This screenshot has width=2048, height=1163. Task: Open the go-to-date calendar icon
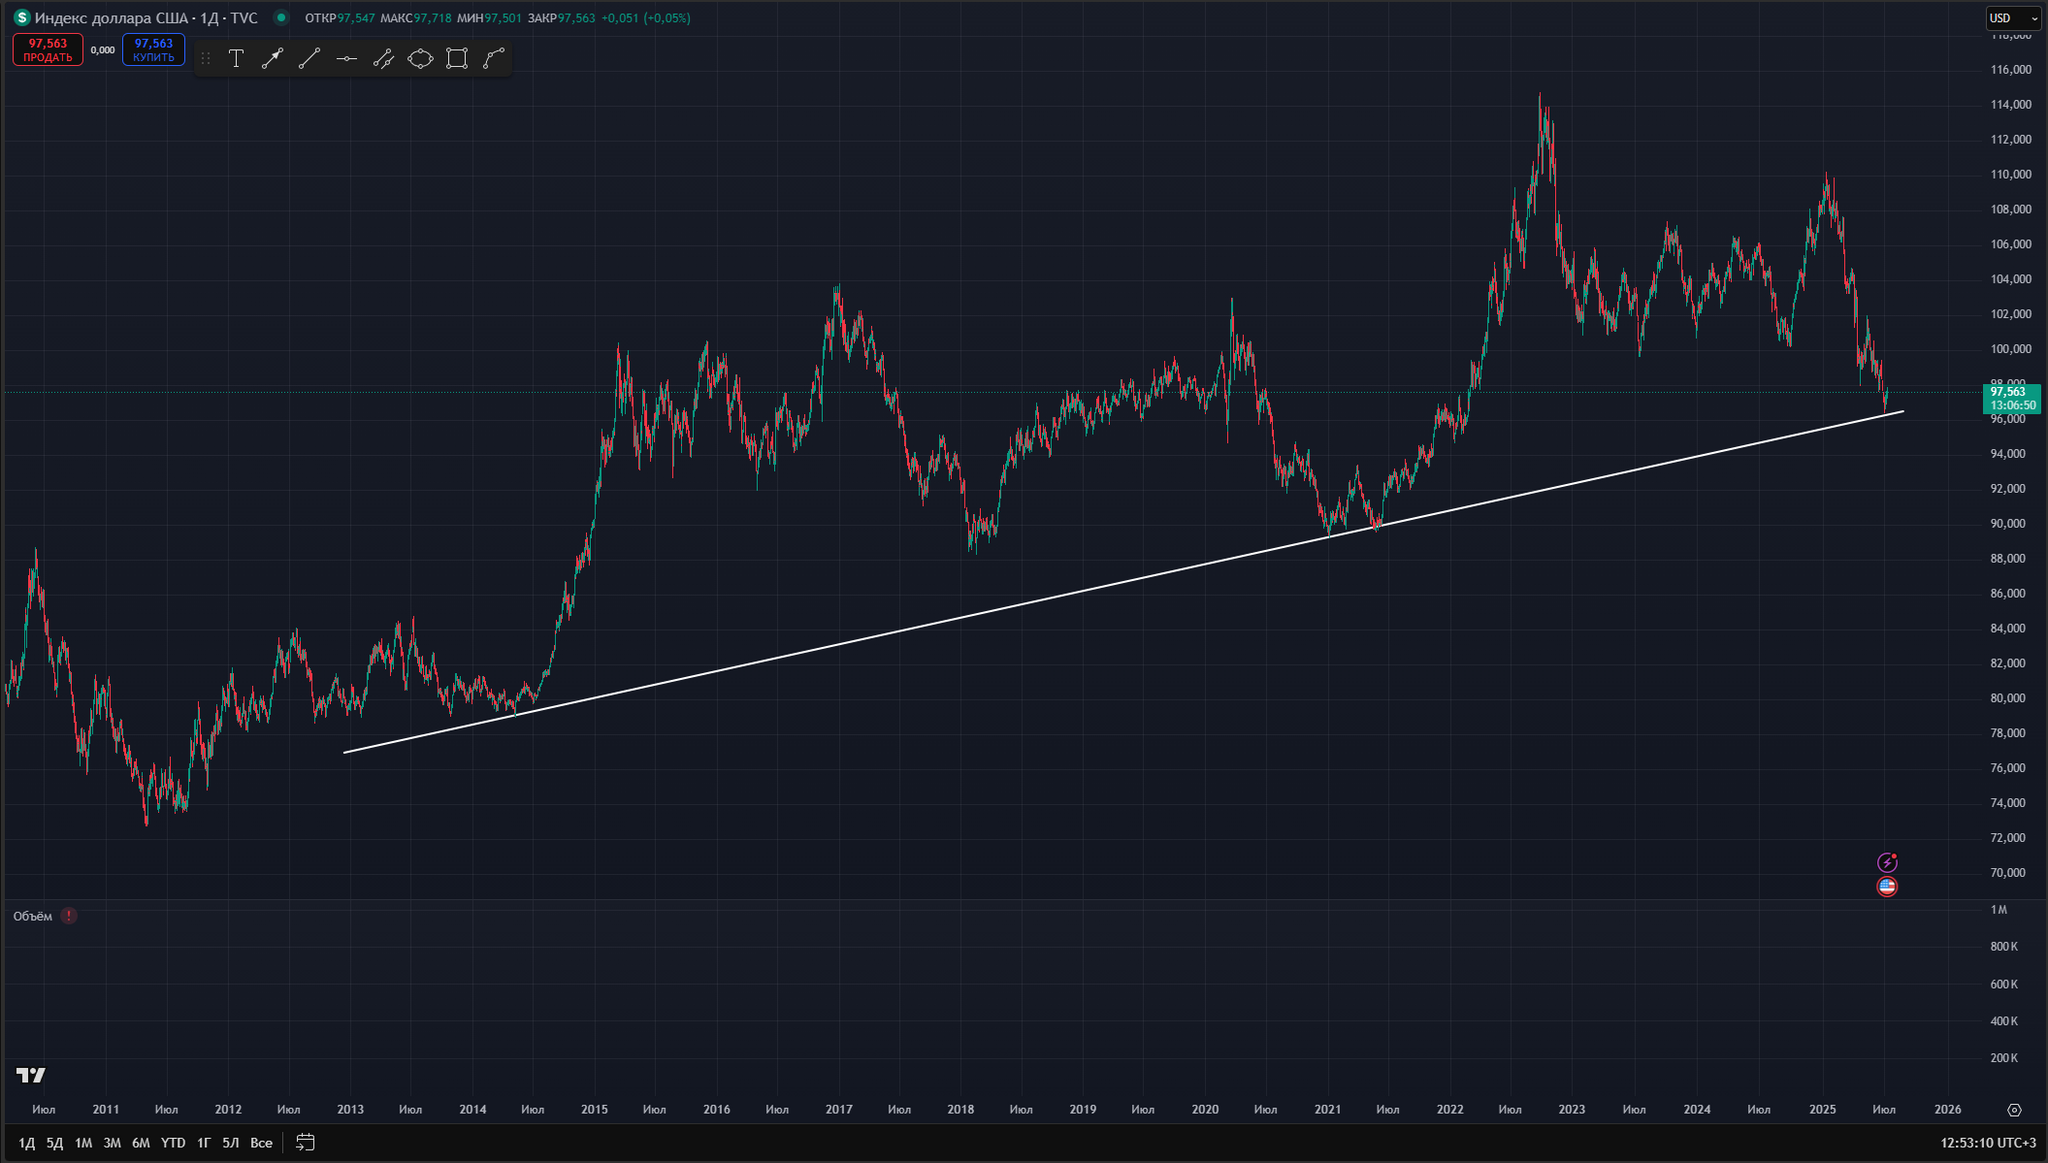[x=306, y=1142]
